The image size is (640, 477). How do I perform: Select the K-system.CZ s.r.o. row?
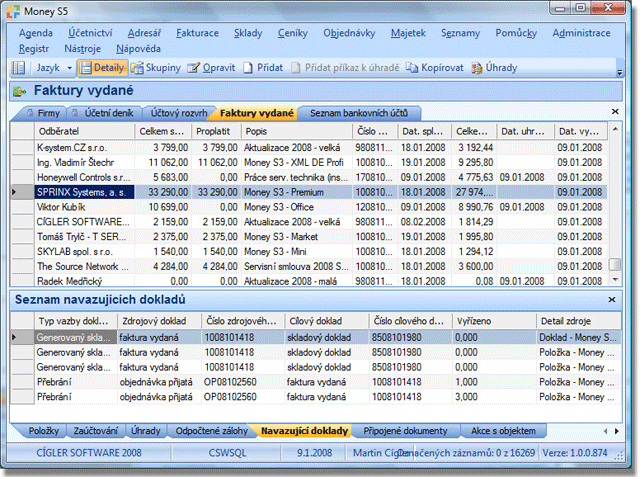[x=309, y=147]
